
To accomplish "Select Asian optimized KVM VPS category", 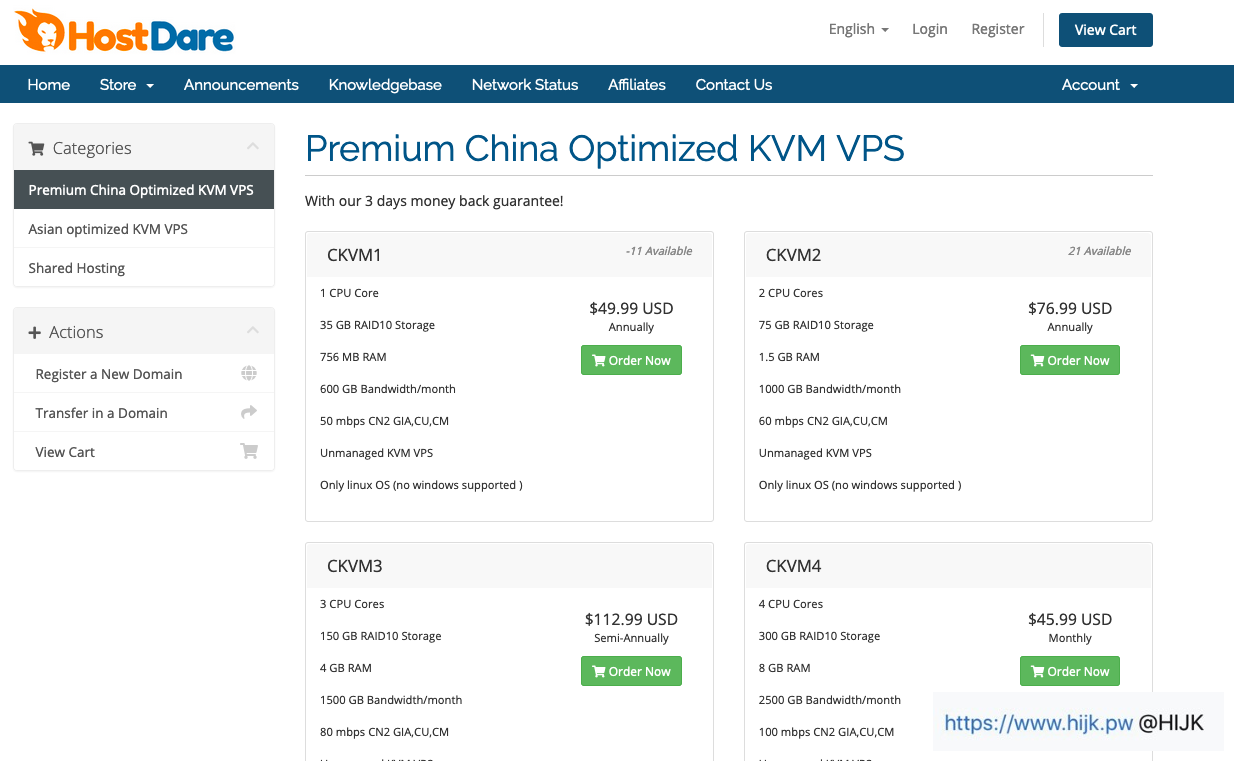I will [108, 229].
